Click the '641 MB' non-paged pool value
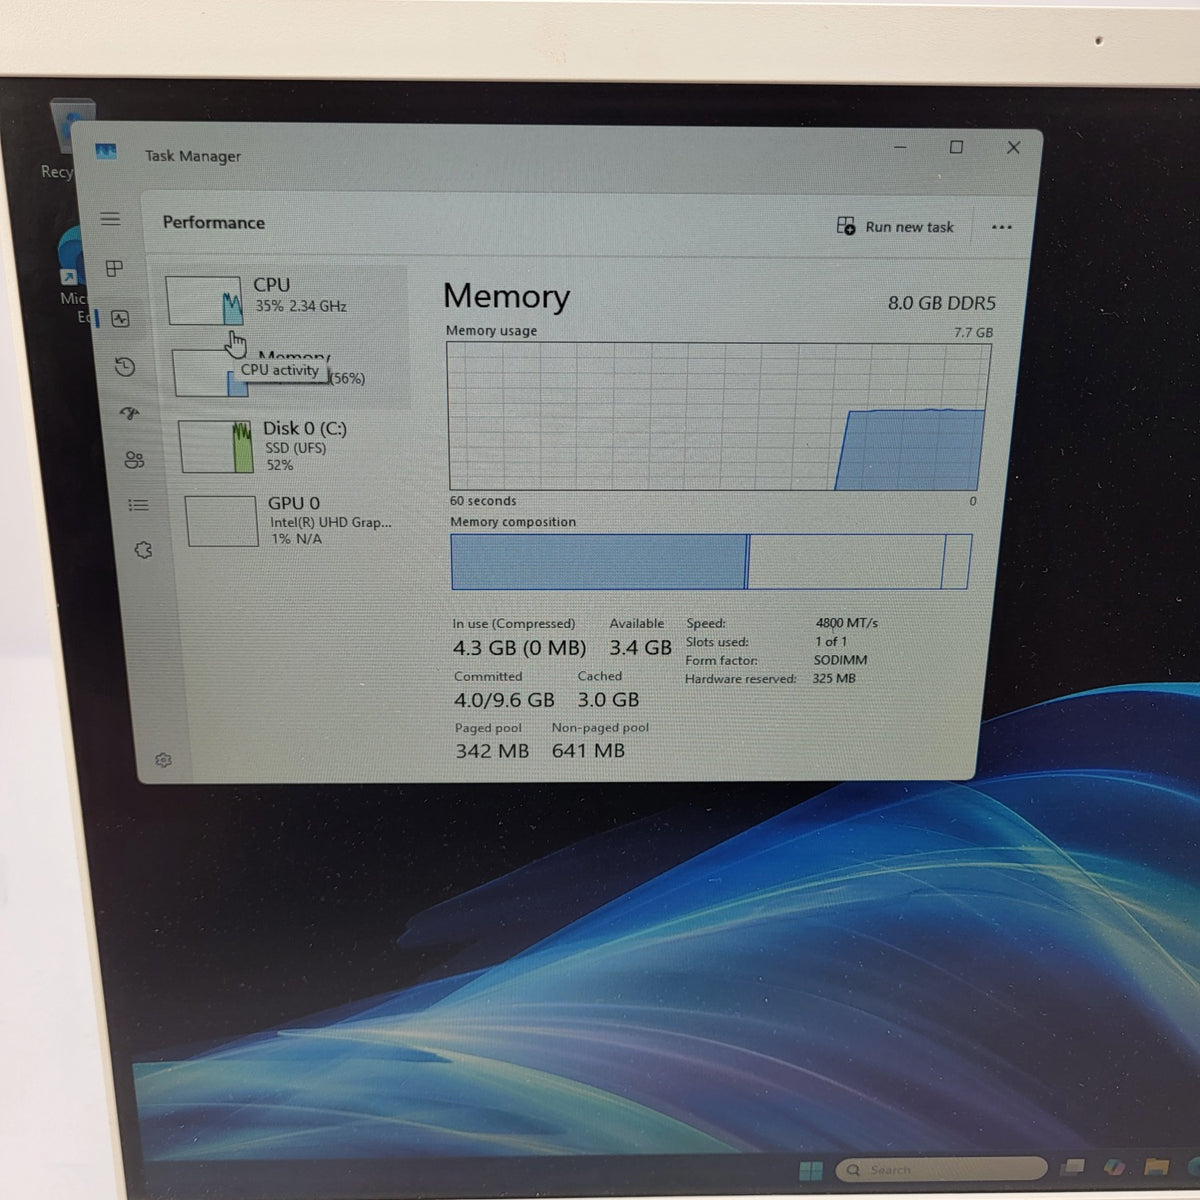The height and width of the screenshot is (1200, 1200). (588, 750)
